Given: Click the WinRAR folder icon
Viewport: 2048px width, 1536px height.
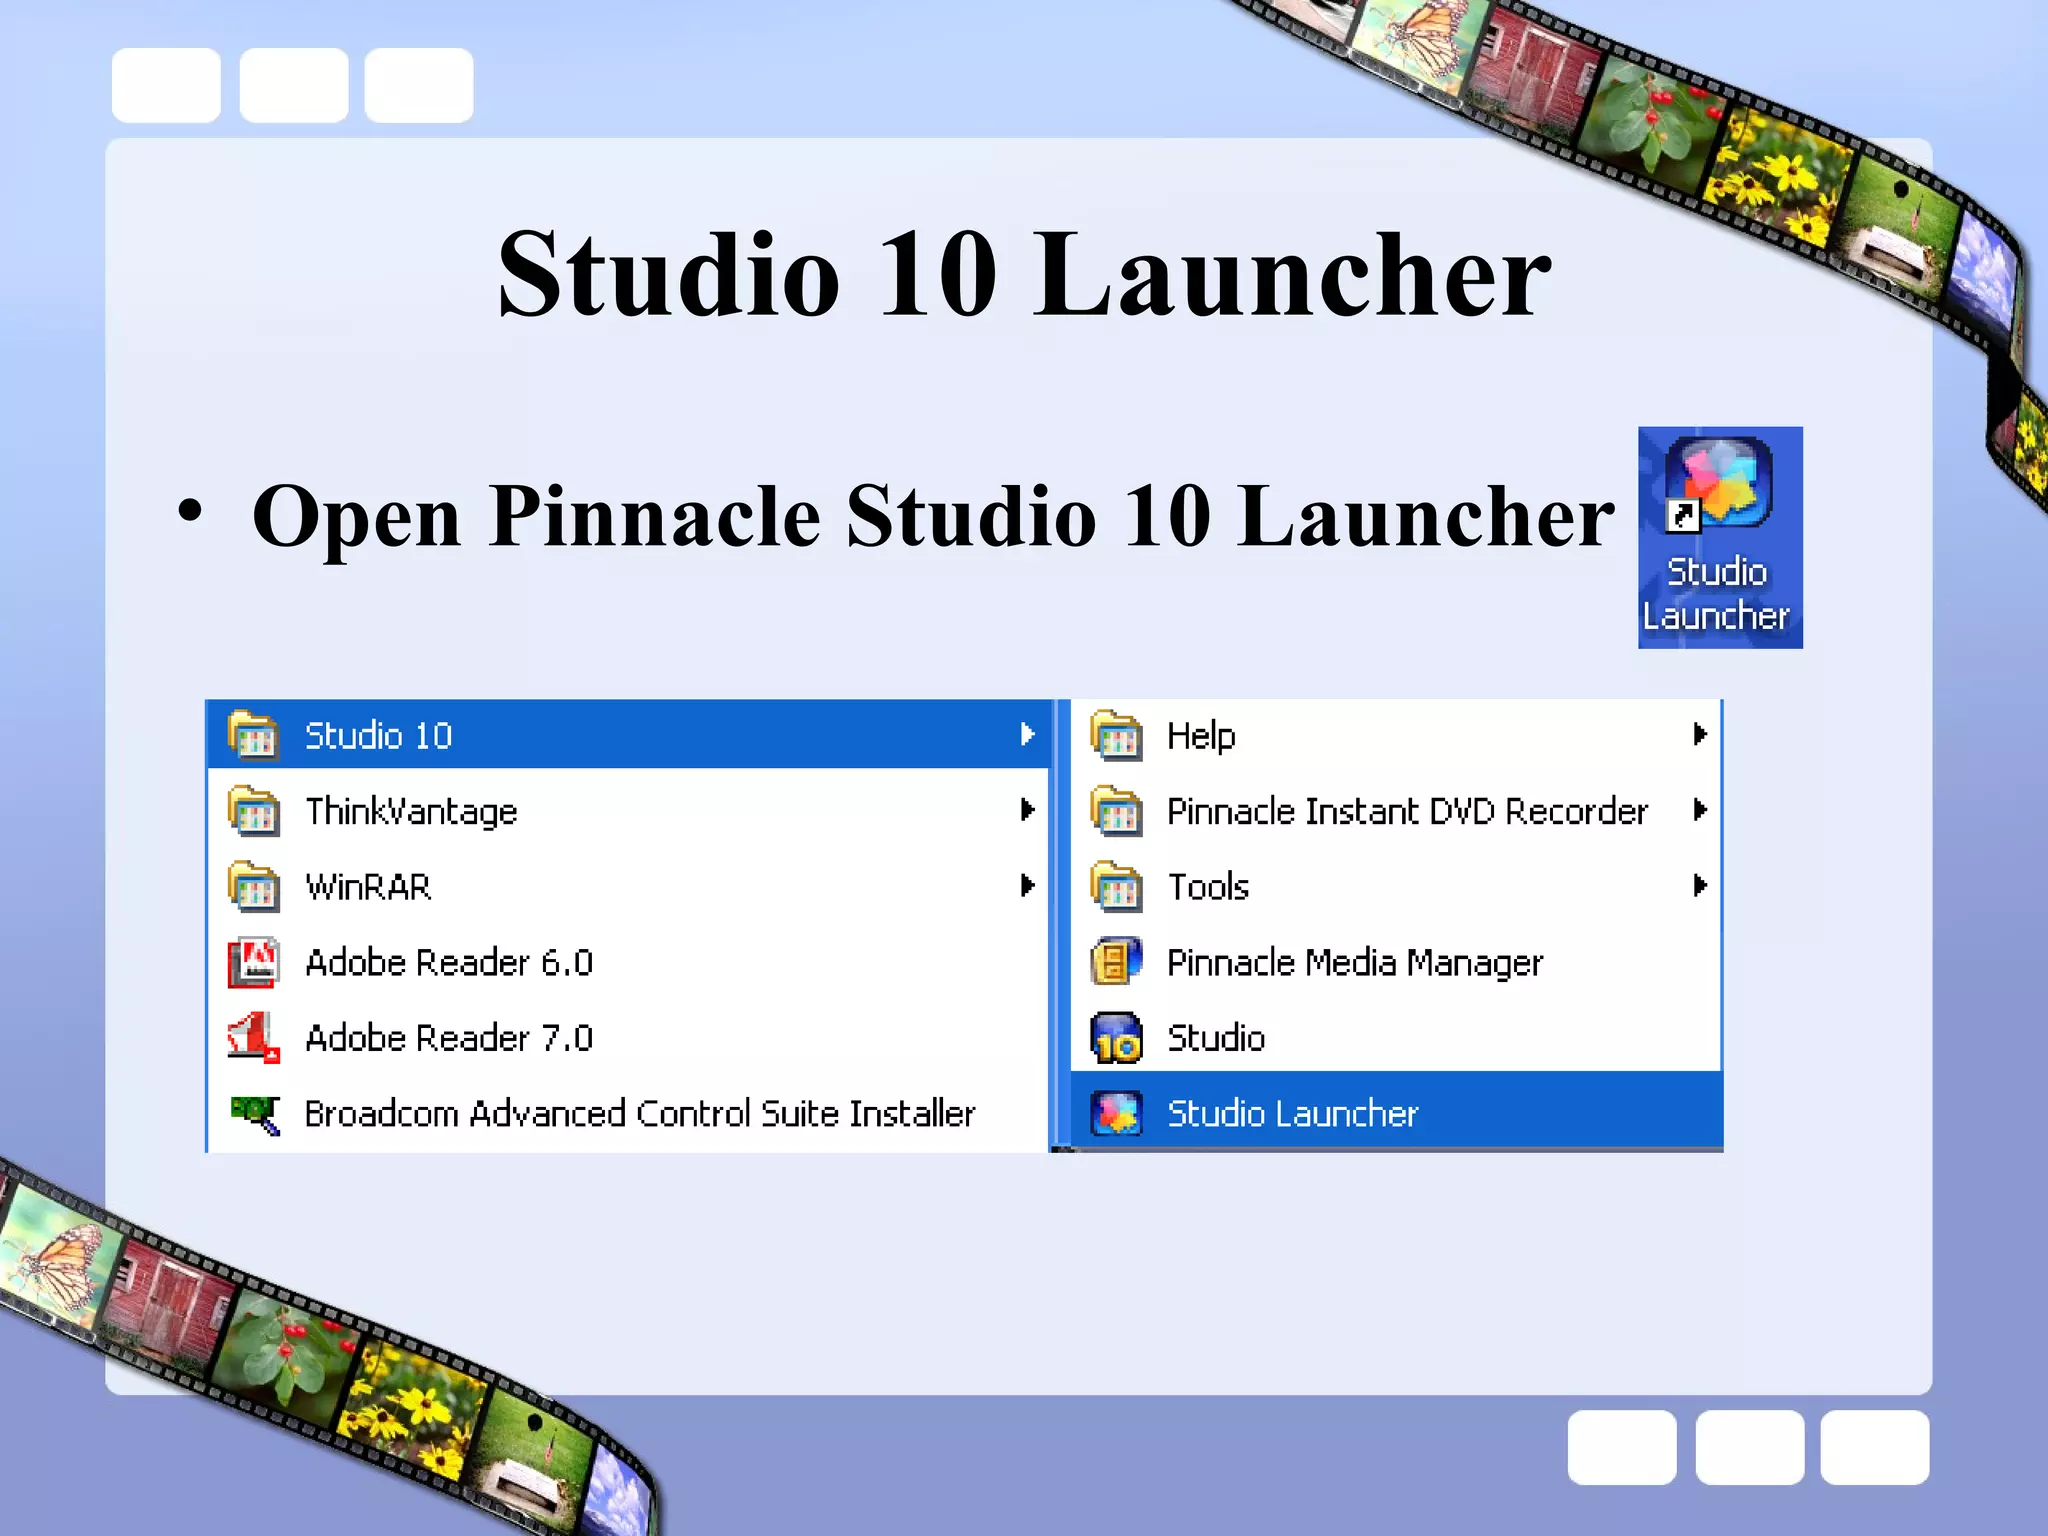Looking at the screenshot, I should 253,887.
